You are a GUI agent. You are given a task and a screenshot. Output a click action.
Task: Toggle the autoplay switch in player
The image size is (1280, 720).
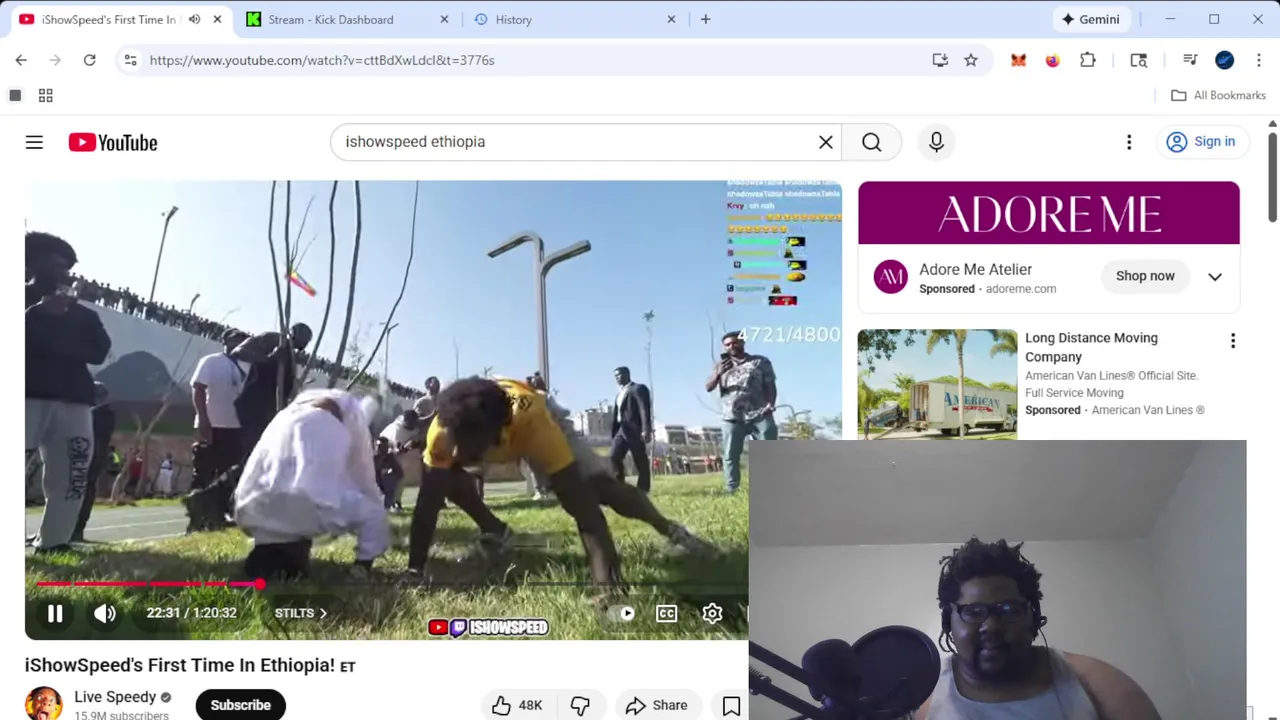(x=626, y=613)
